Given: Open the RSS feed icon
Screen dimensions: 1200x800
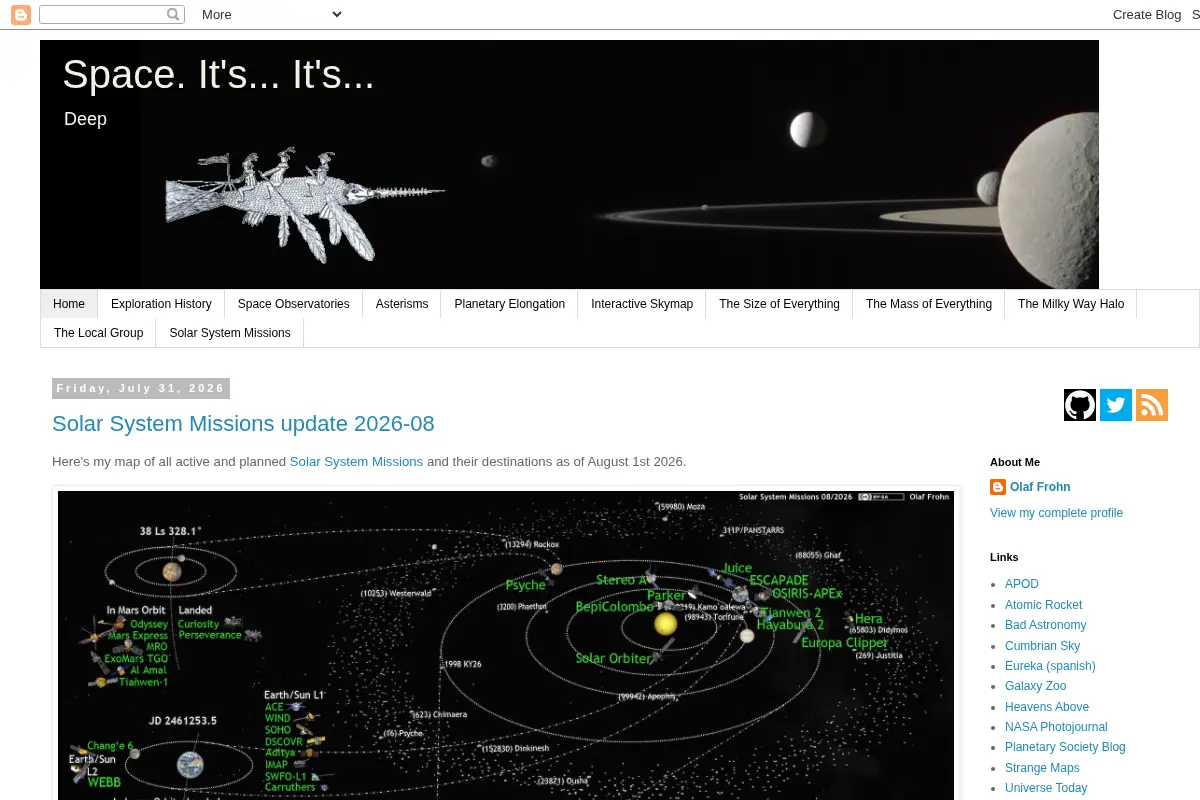Looking at the screenshot, I should click(x=1152, y=405).
